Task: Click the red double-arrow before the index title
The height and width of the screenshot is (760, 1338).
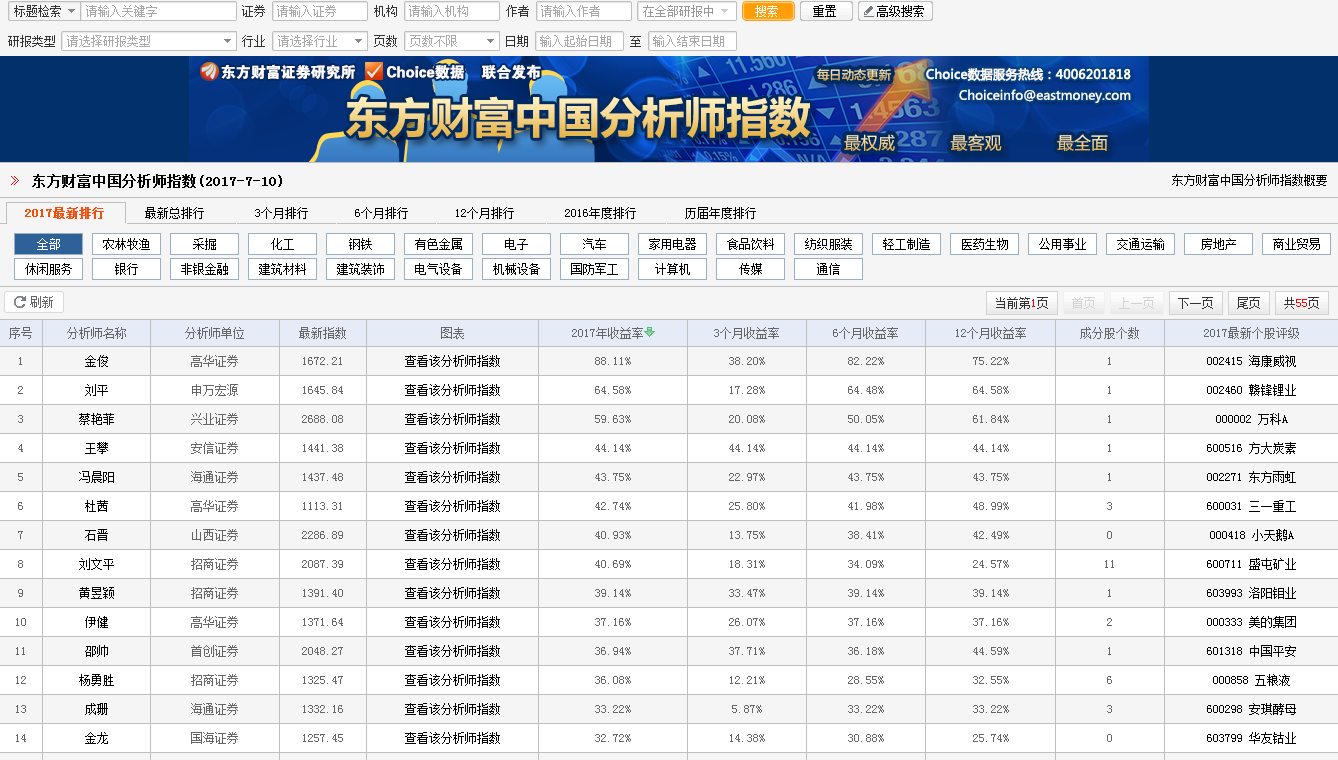Action: coord(15,181)
